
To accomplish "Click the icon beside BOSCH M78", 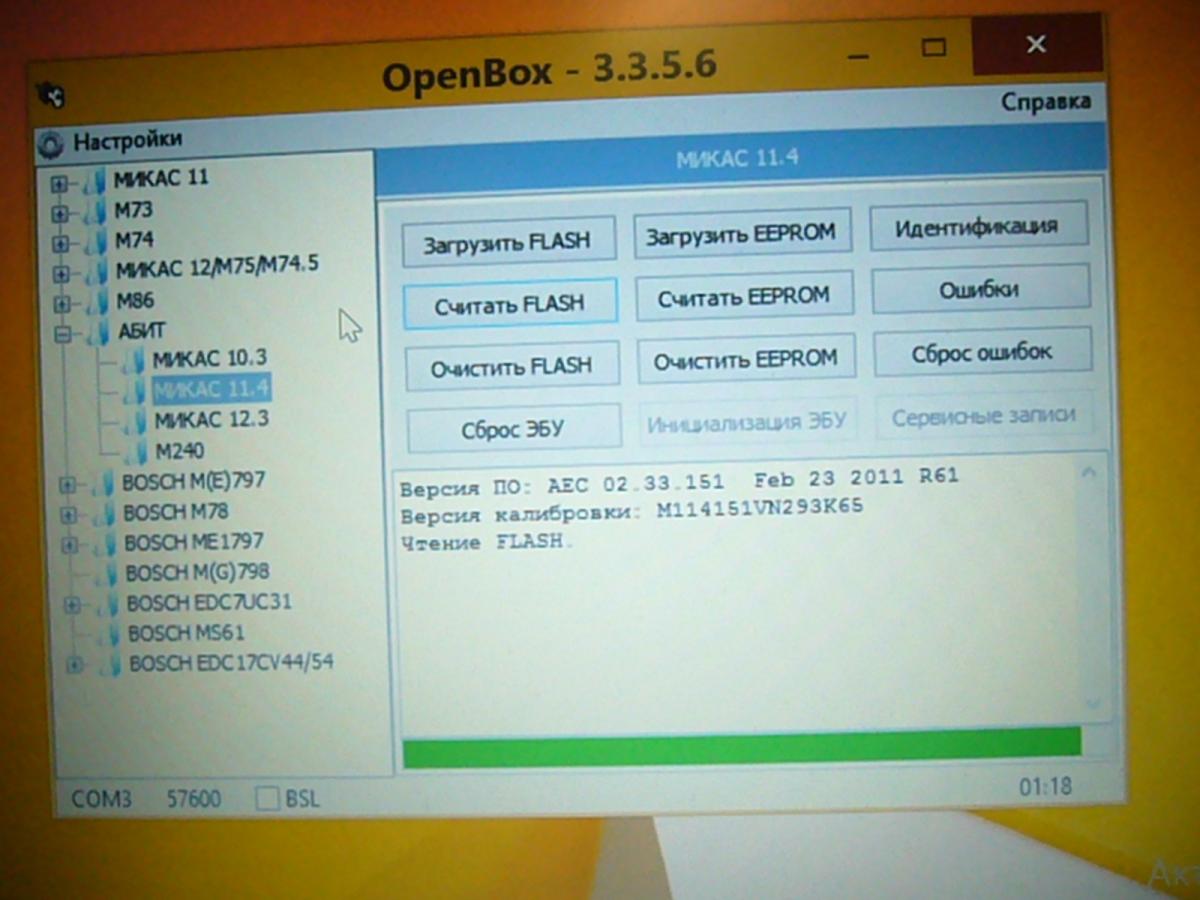I will (104, 514).
